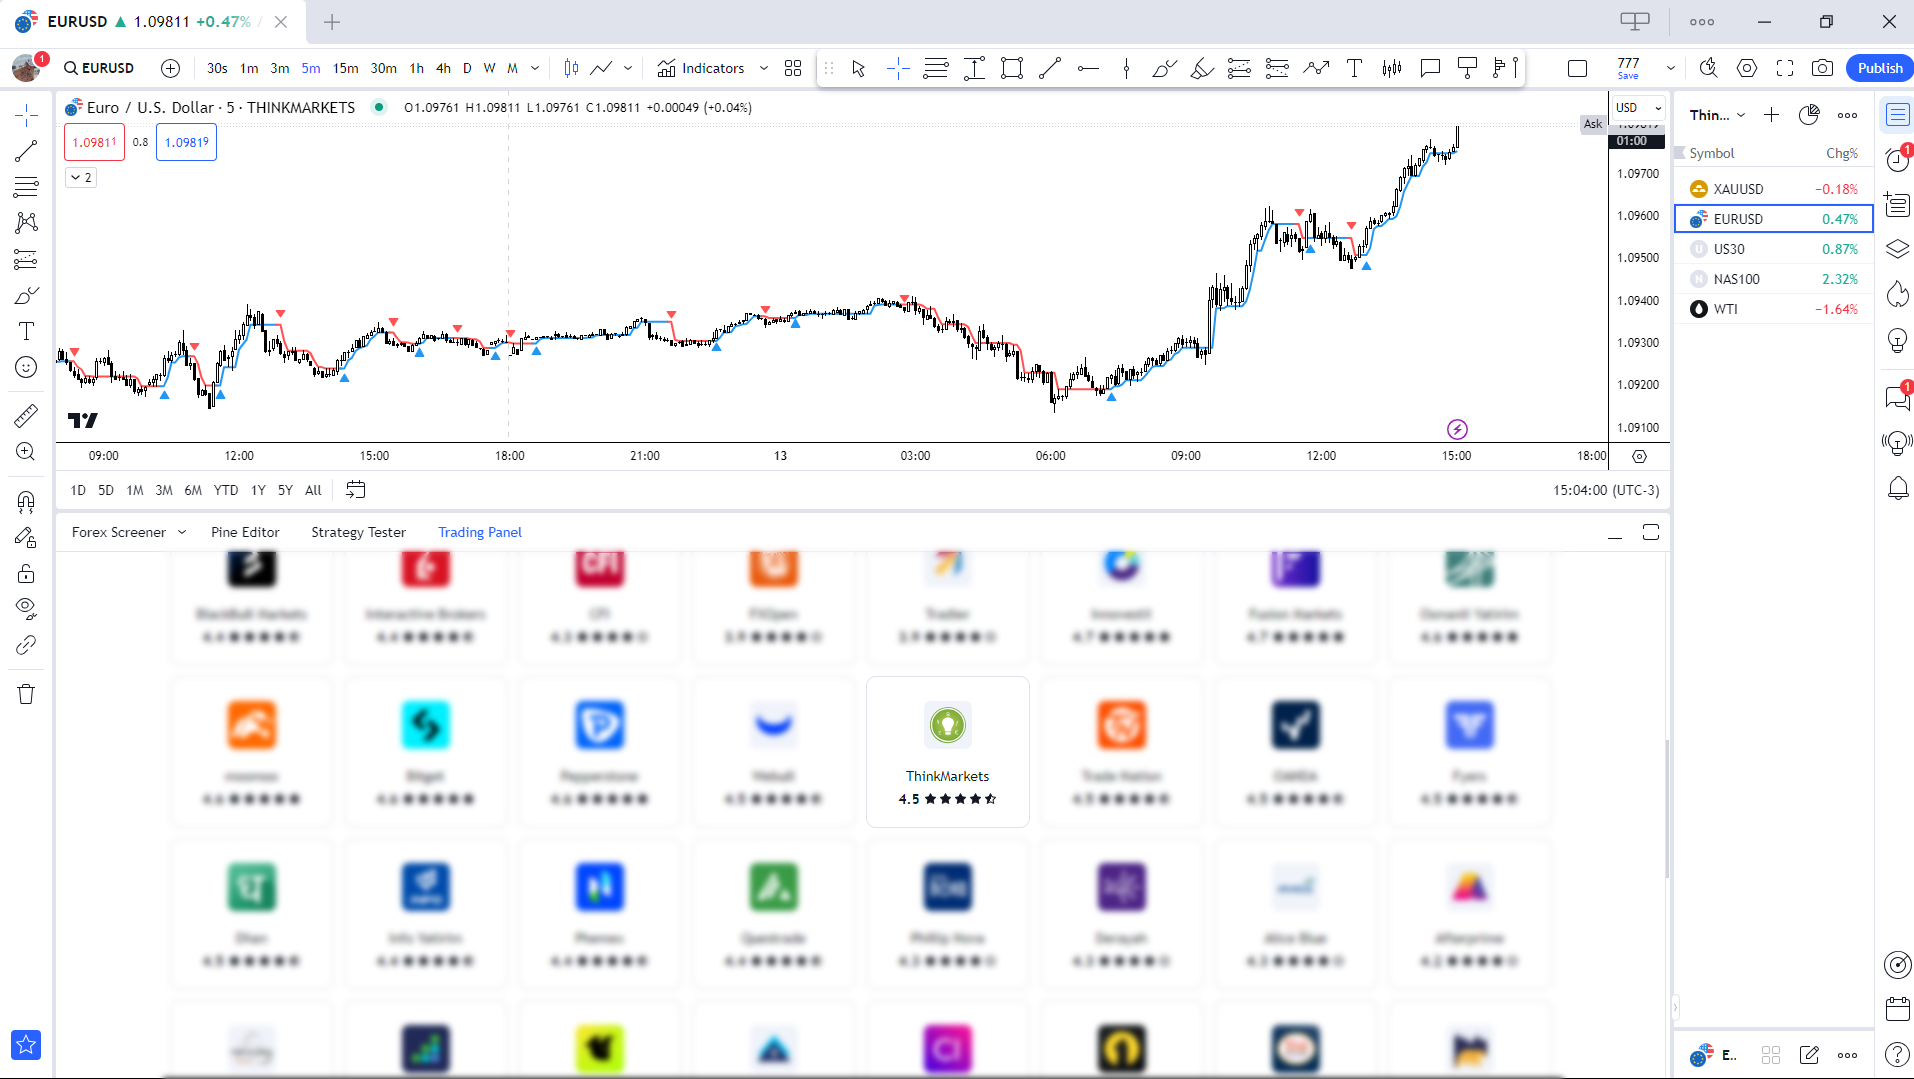The image size is (1914, 1079).
Task: Toggle stay in drawing mode
Action: point(26,537)
